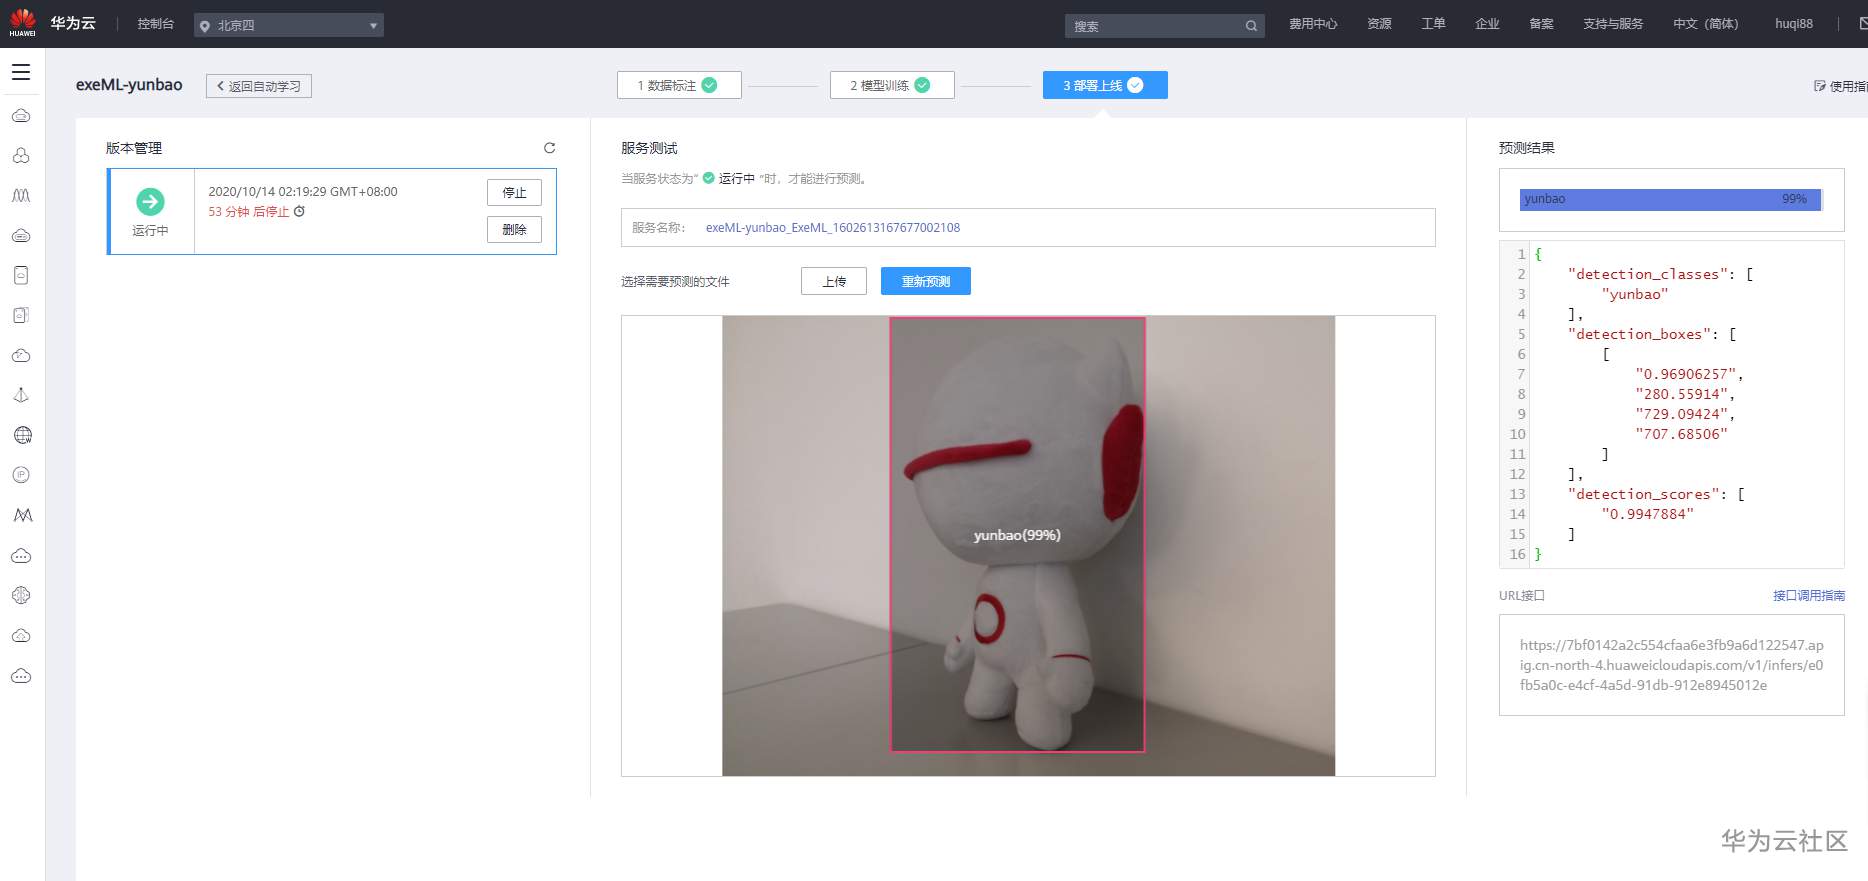This screenshot has height=881, width=1868.
Task: Open the sidebar brain-shaped icon
Action: [21, 595]
